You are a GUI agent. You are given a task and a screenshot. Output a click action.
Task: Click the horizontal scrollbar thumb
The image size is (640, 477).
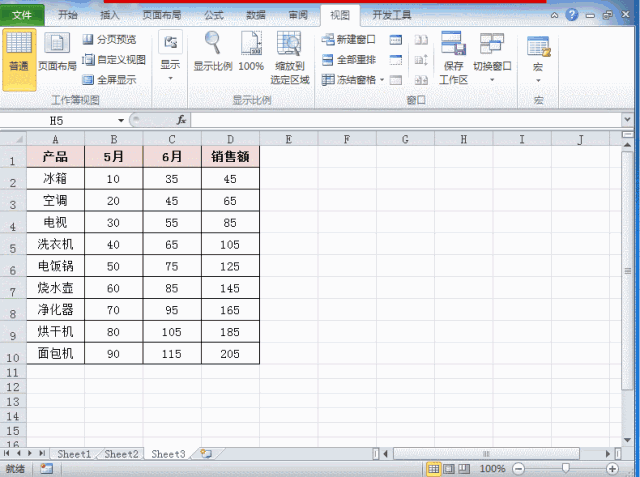tap(486, 454)
